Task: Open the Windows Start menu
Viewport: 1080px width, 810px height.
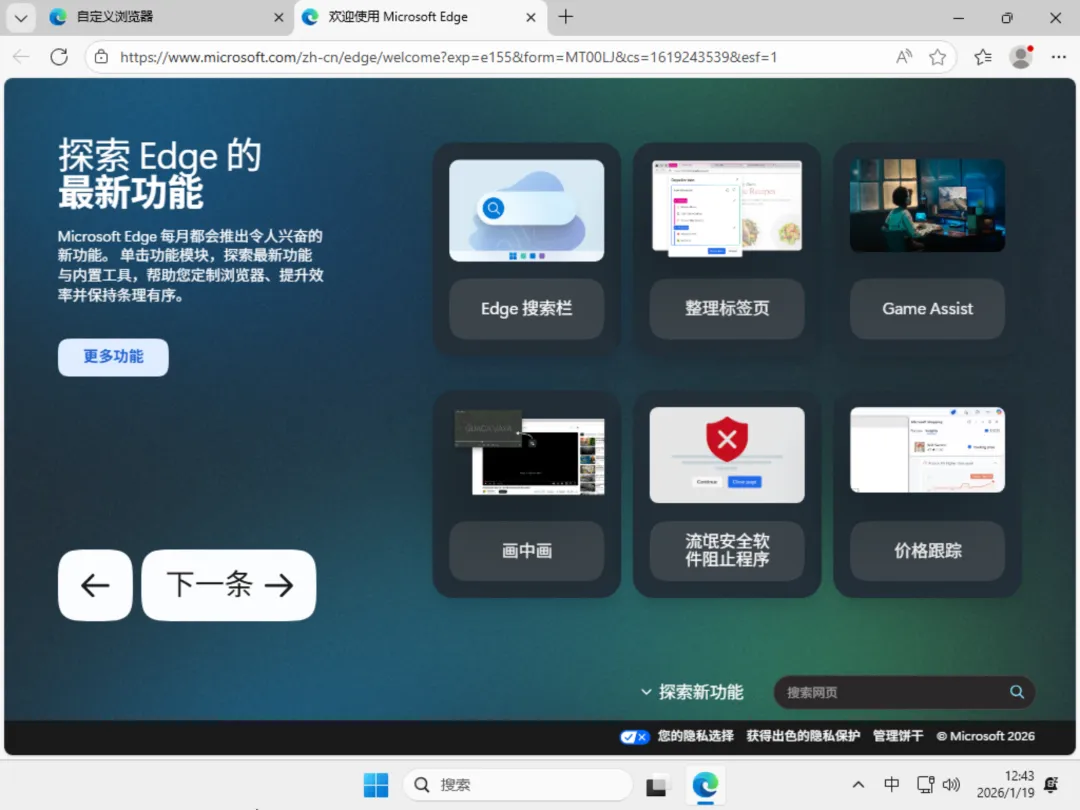Action: 376,785
